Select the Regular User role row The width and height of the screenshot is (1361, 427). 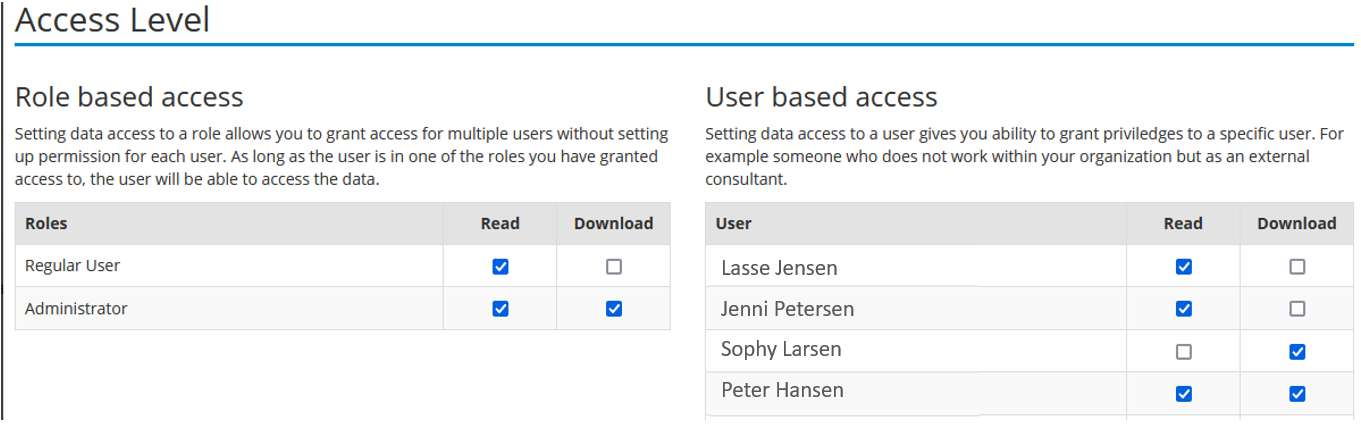[343, 266]
